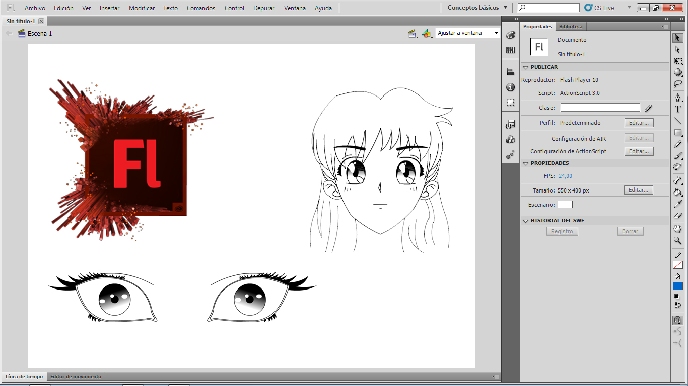The height and width of the screenshot is (386, 688).
Task: Switch to the Propiedades tab
Action: (x=538, y=27)
